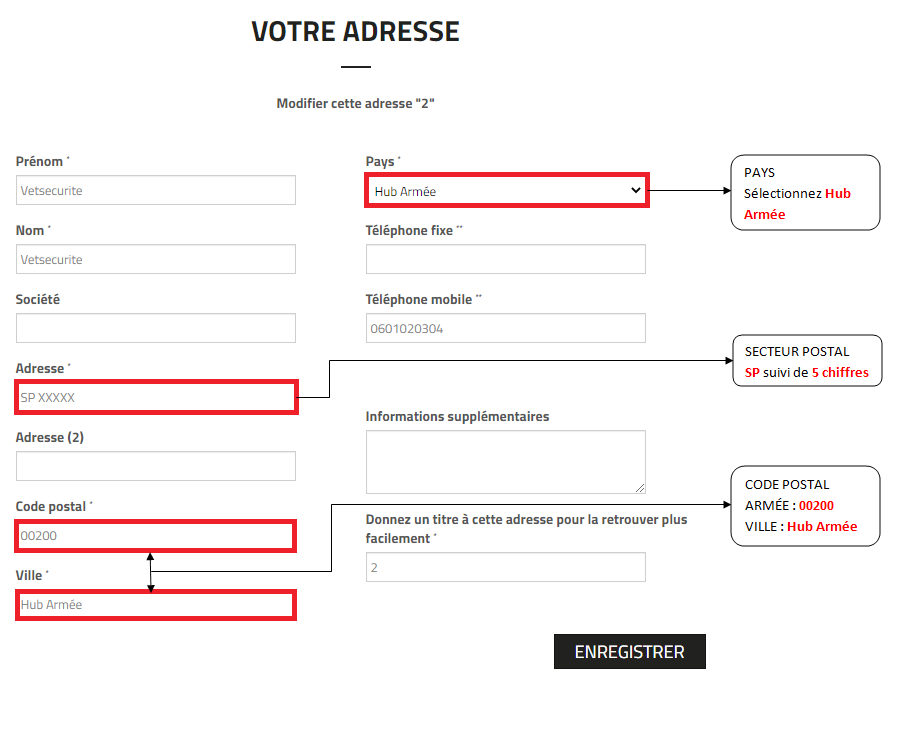Viewport: 909px width, 736px height.
Task: Click the Ville field containing Hub Armée
Action: click(155, 605)
